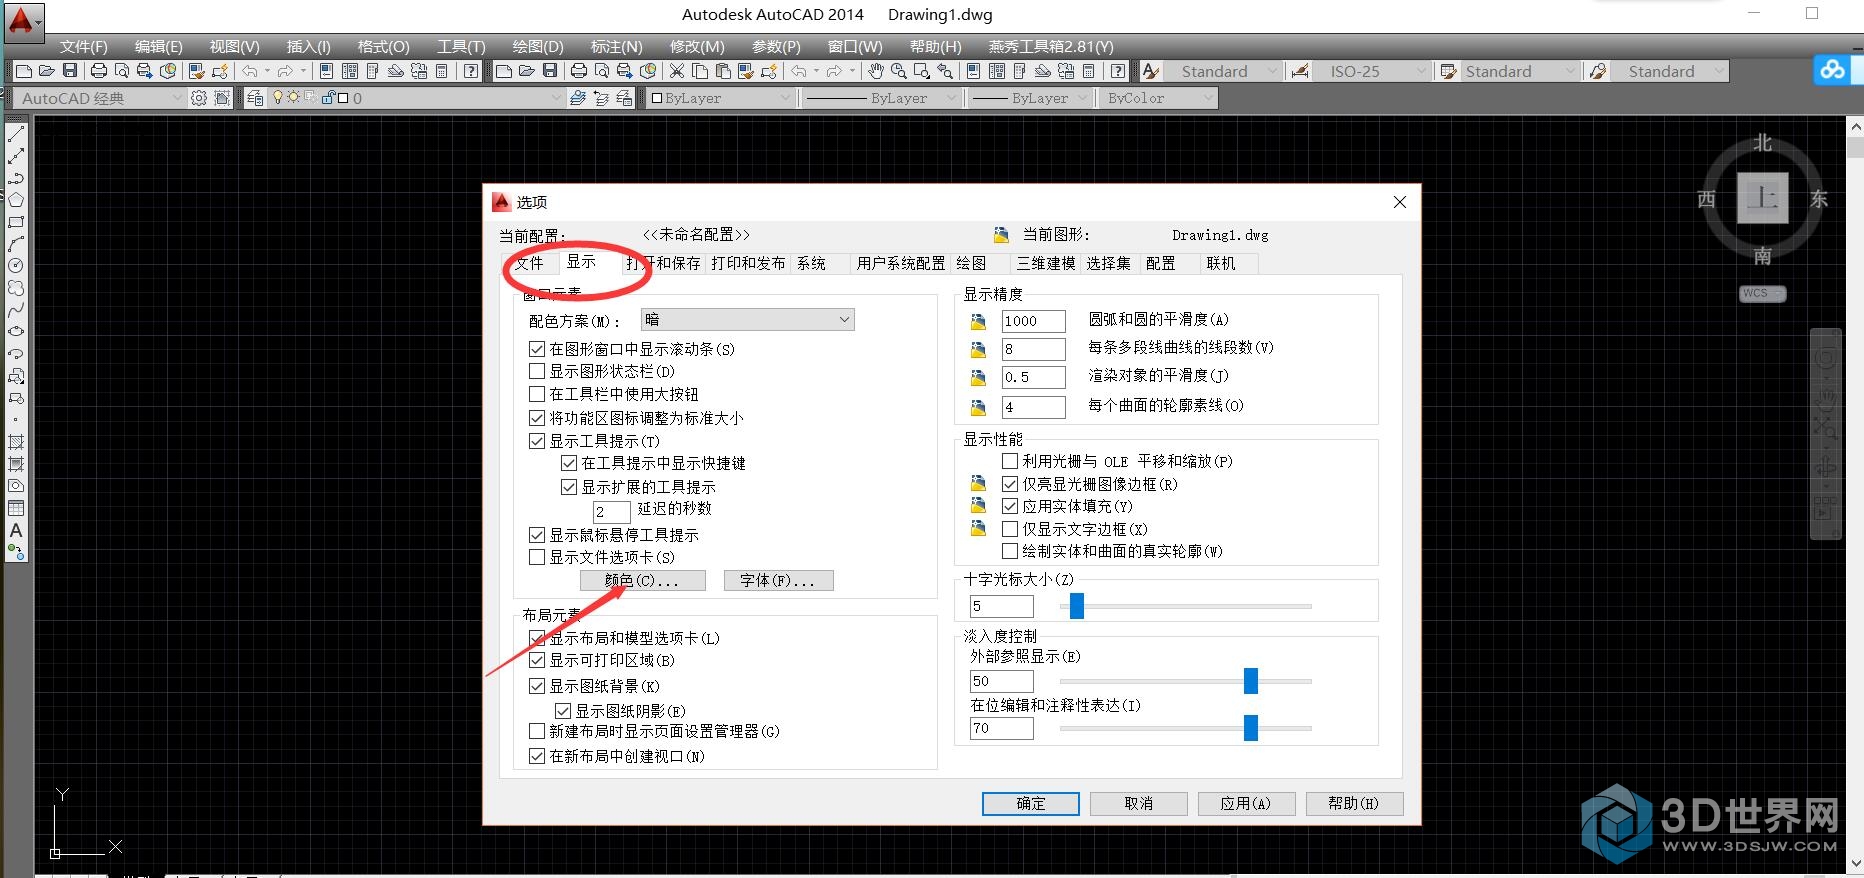This screenshot has width=1864, height=878.
Task: Toggle 在图形窗口中显示滚动条 checkbox
Action: [x=537, y=349]
